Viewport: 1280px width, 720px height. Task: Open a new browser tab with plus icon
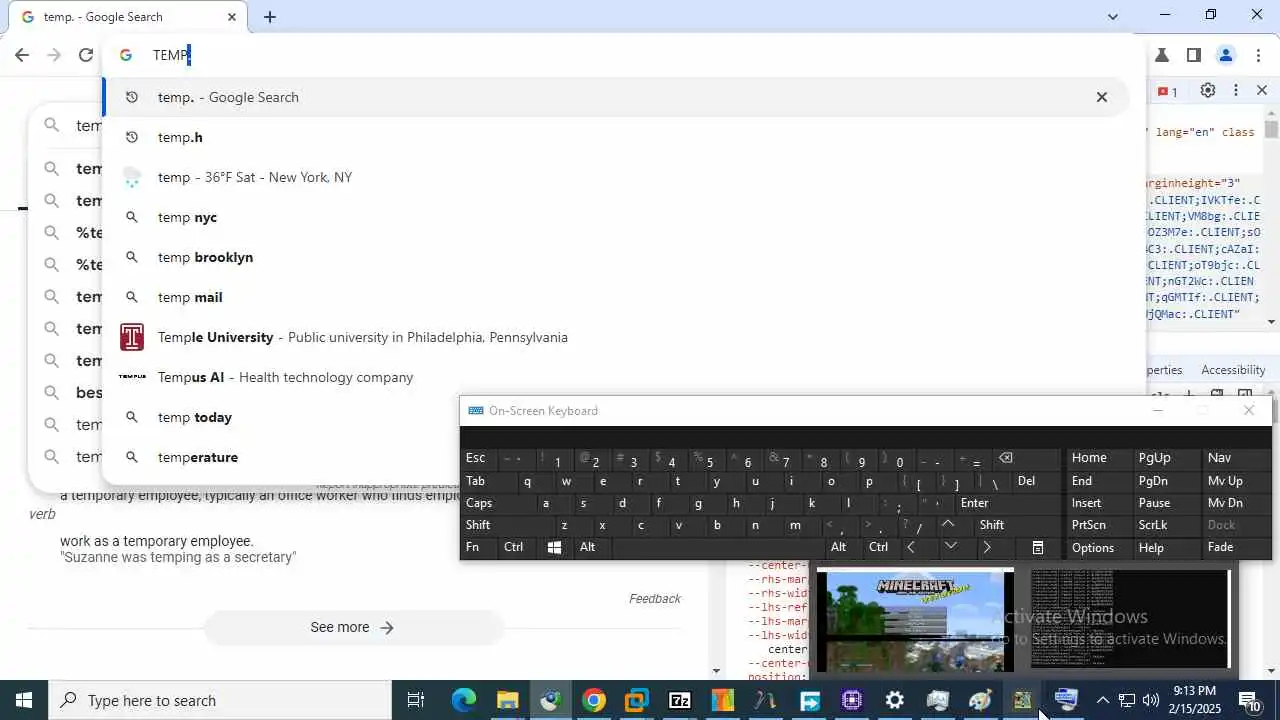click(270, 17)
